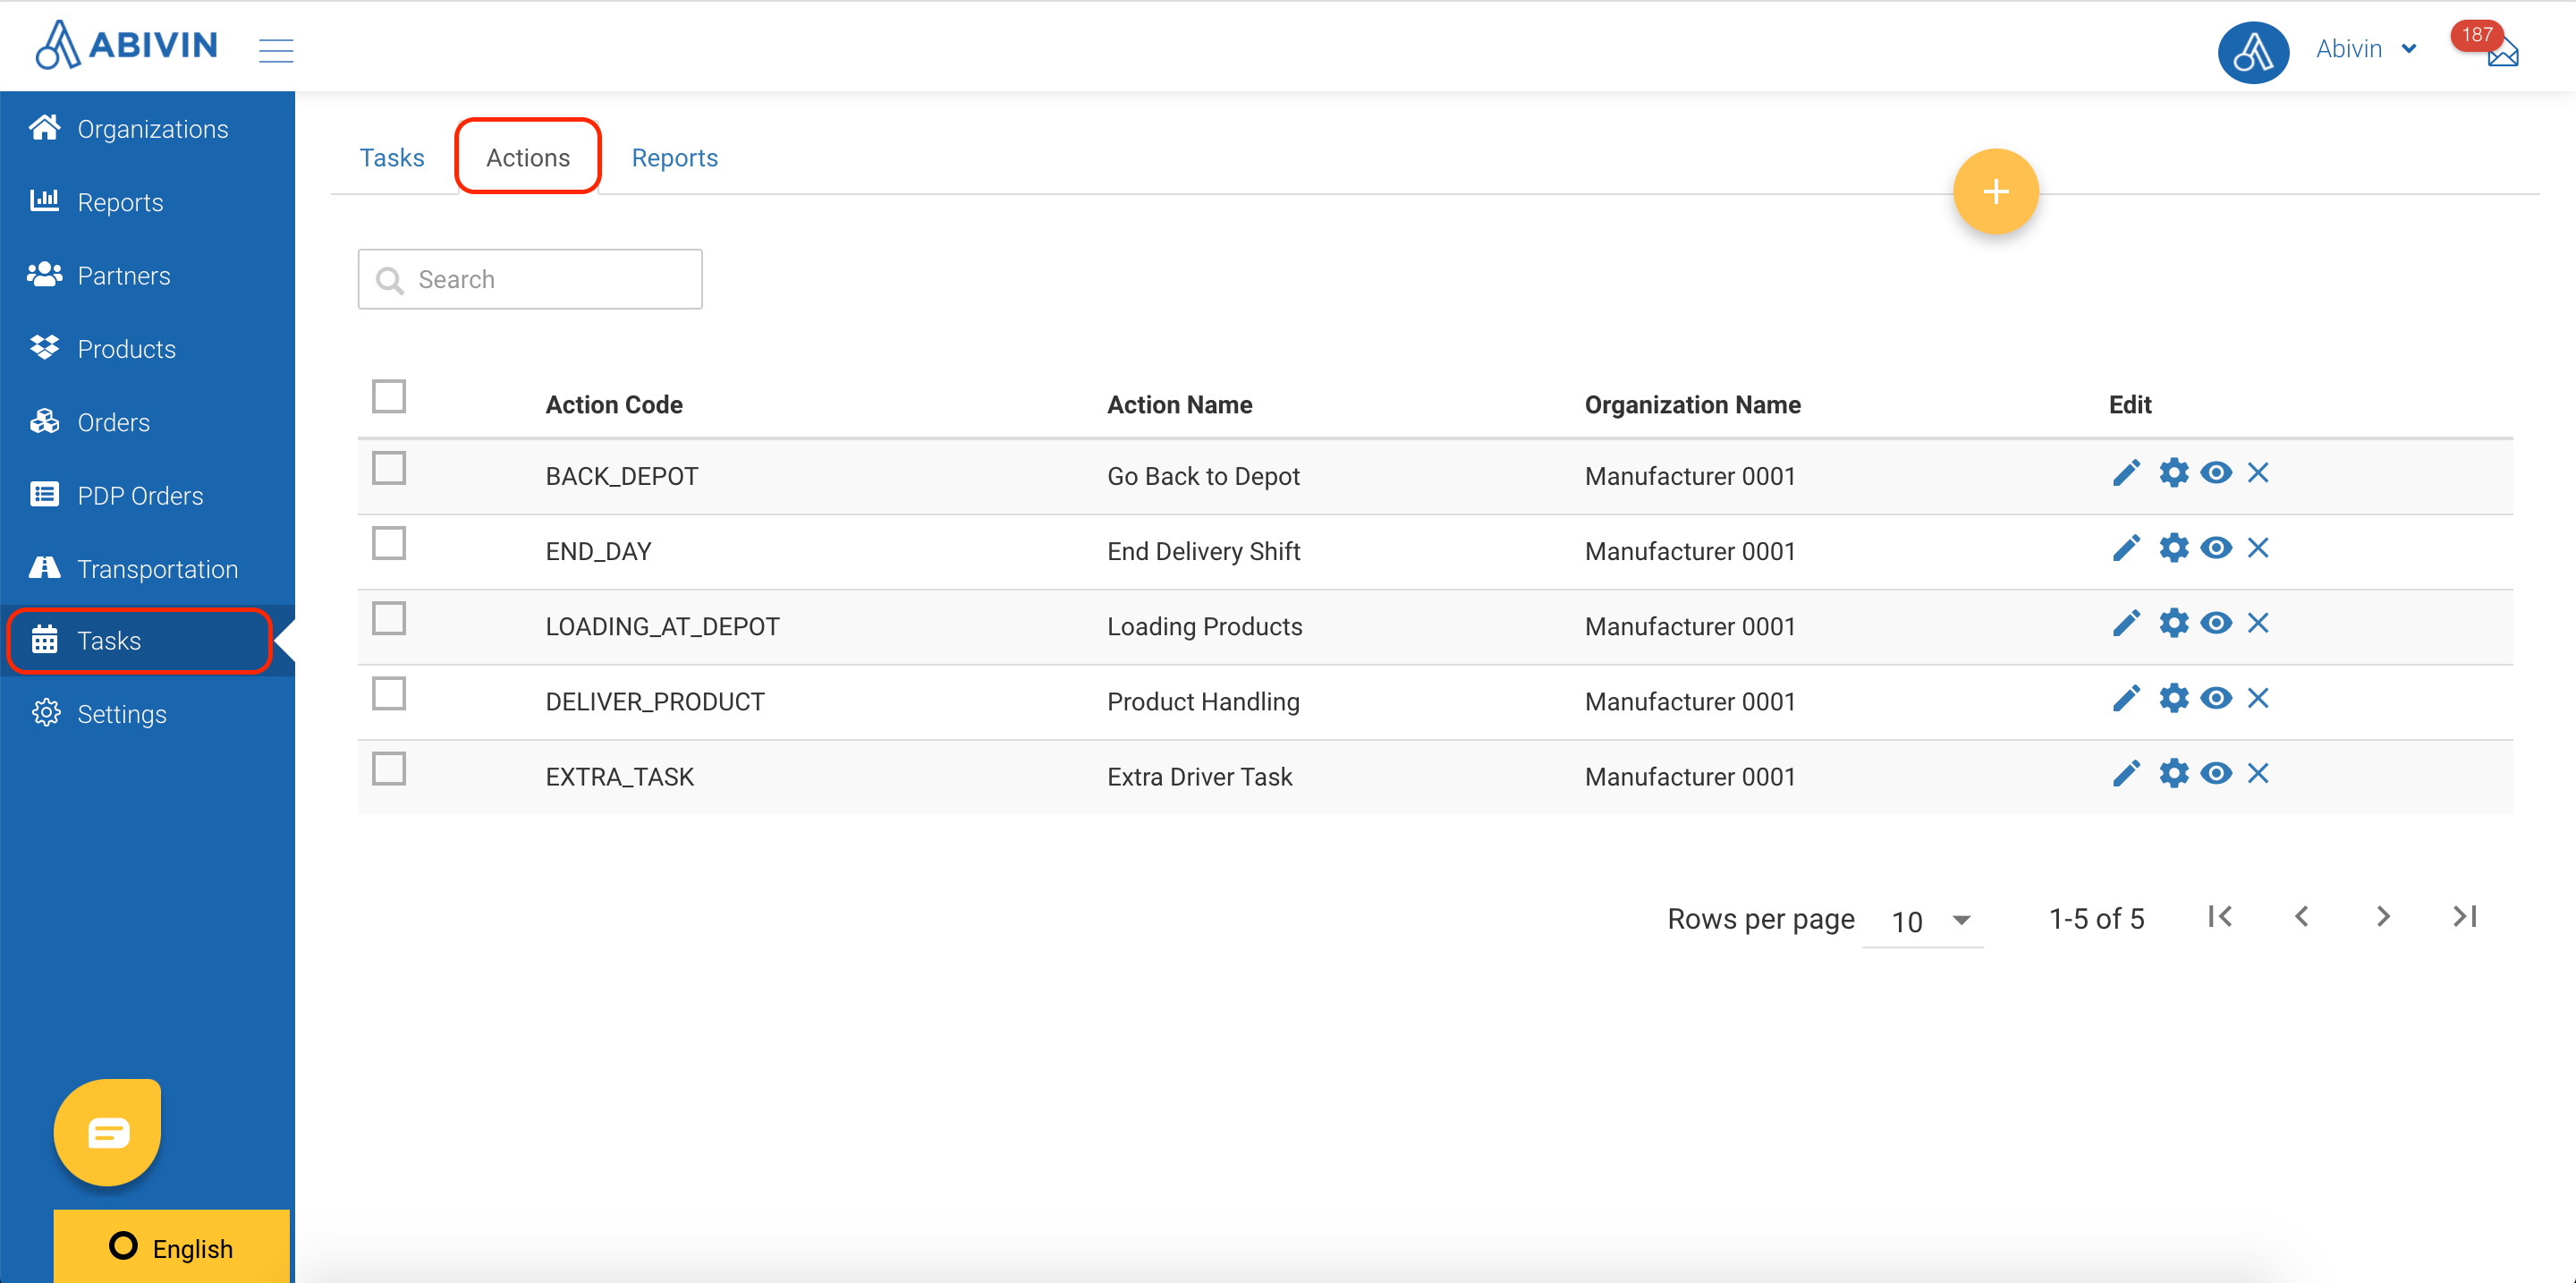The height and width of the screenshot is (1283, 2576).
Task: Check the LOADING_AT_DEPOT row checkbox
Action: point(389,618)
